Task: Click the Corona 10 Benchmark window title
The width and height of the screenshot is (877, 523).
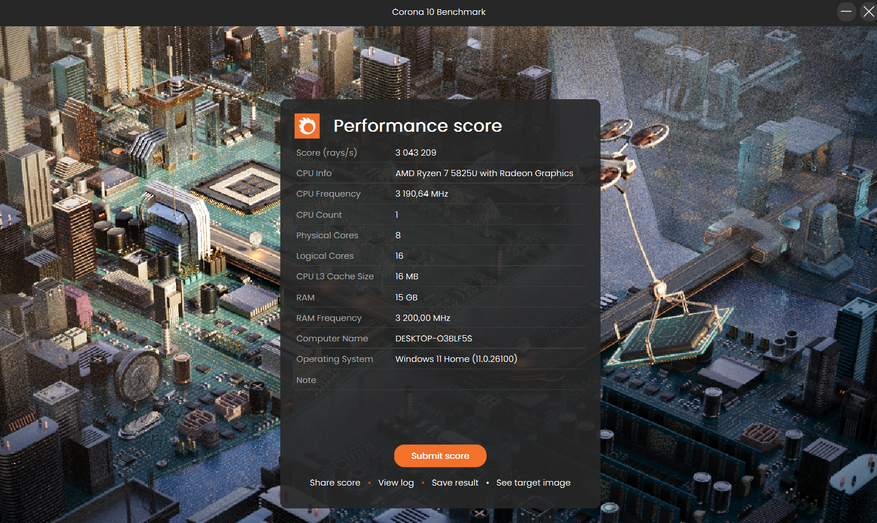Action: click(x=438, y=12)
